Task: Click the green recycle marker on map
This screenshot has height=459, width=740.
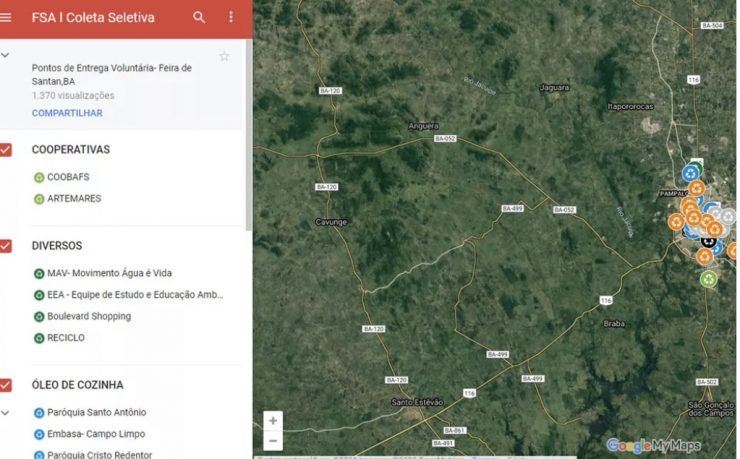Action: tap(708, 279)
